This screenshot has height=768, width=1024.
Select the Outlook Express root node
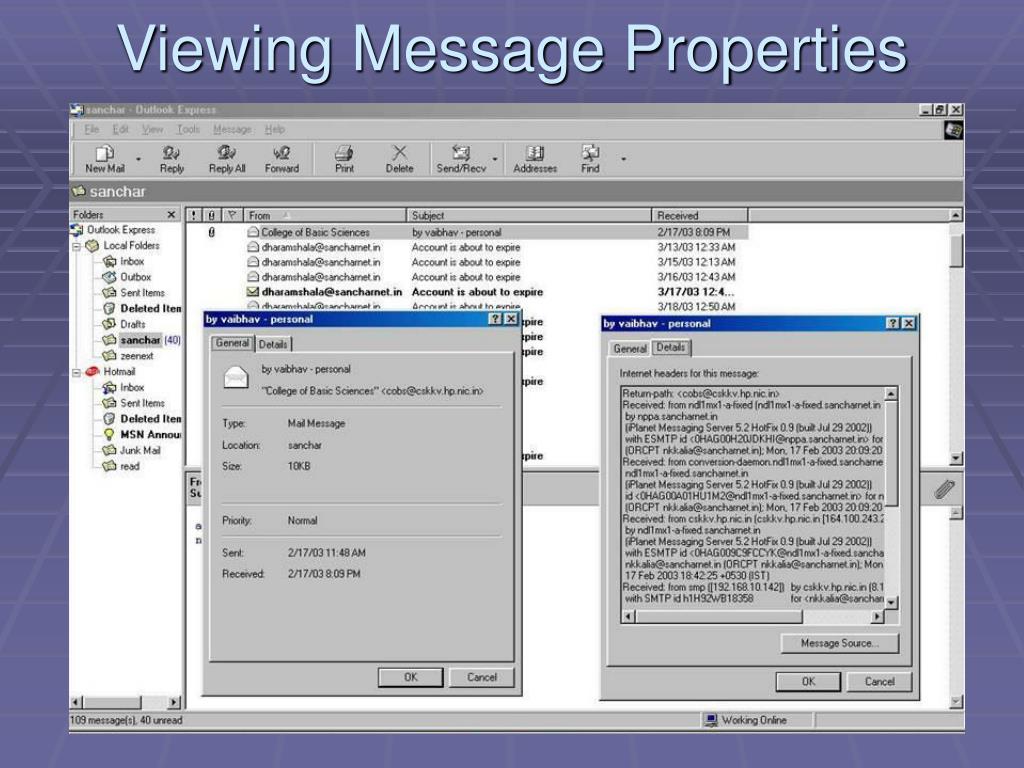[x=114, y=230]
